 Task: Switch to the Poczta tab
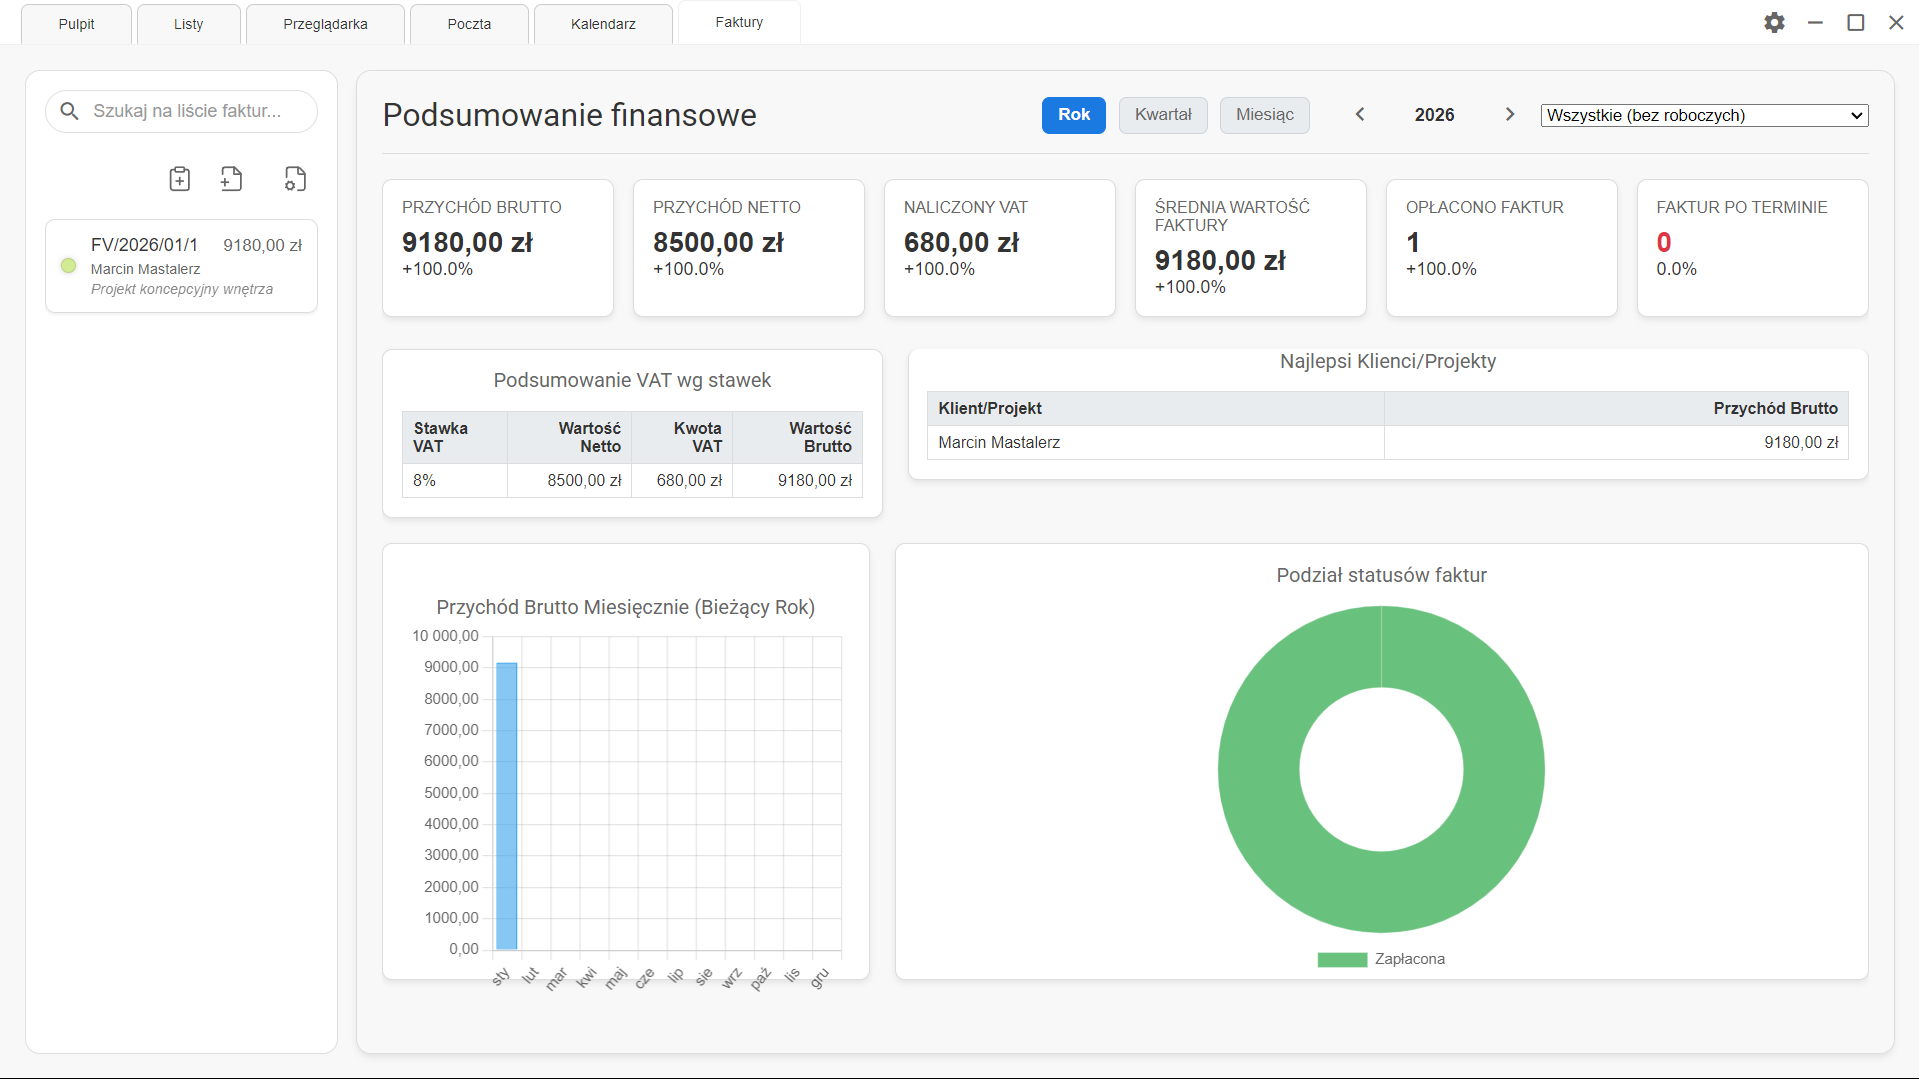click(x=469, y=24)
